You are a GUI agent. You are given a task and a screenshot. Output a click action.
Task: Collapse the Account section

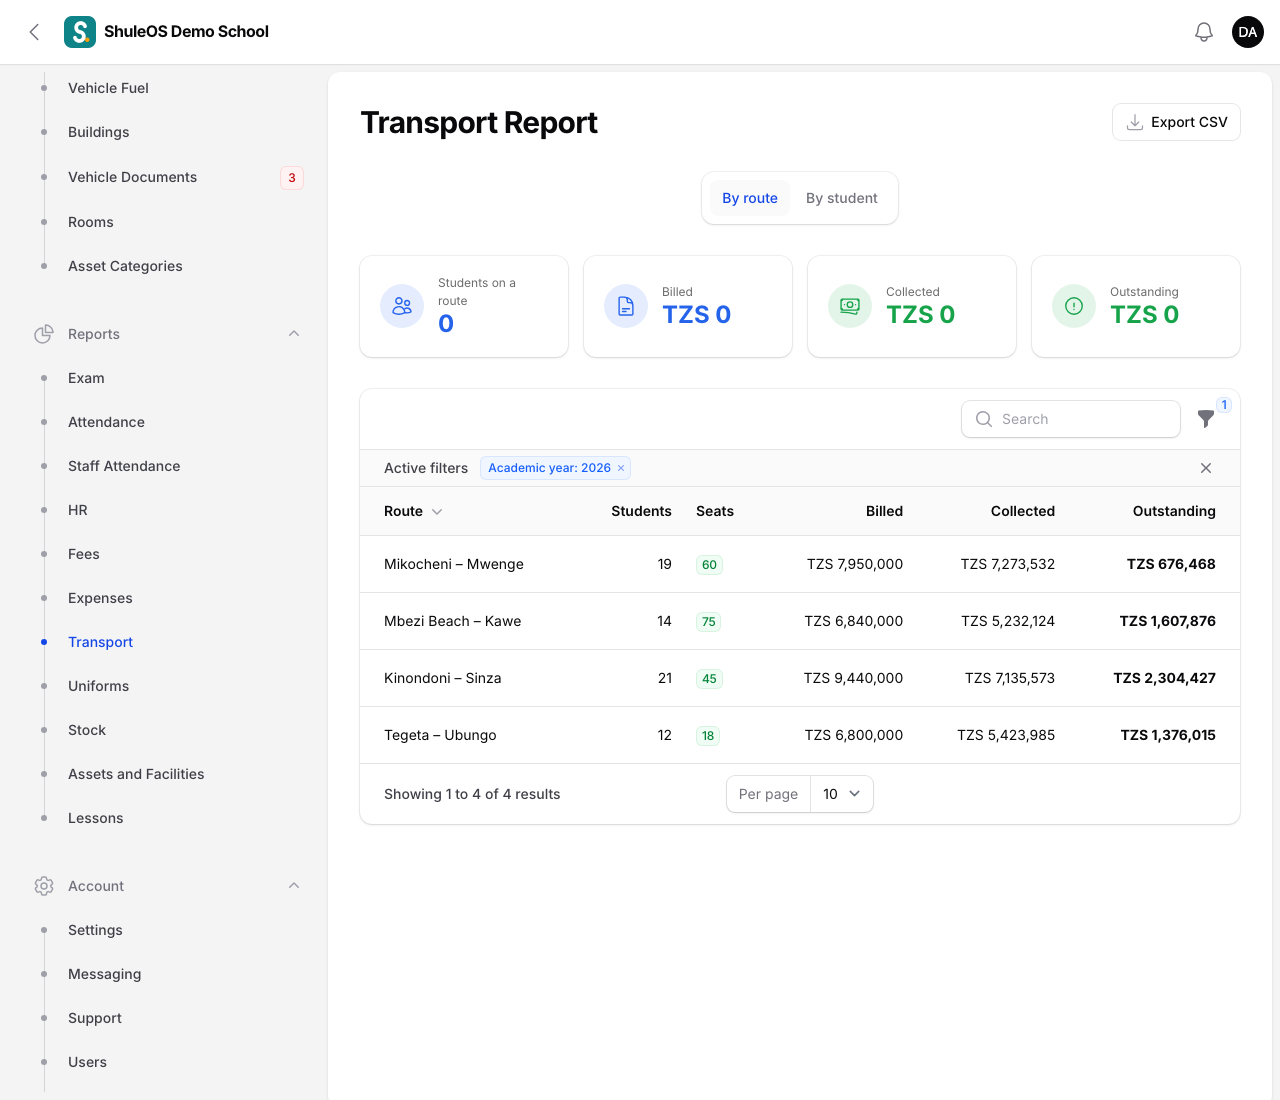tap(294, 886)
